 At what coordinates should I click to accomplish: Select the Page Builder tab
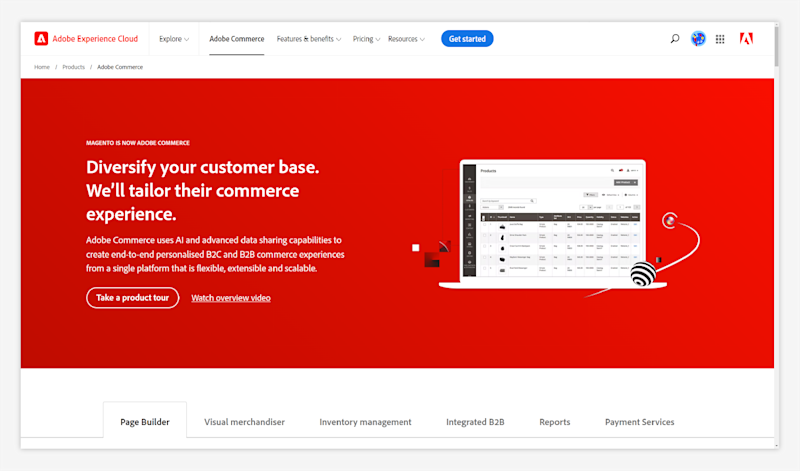click(145, 422)
